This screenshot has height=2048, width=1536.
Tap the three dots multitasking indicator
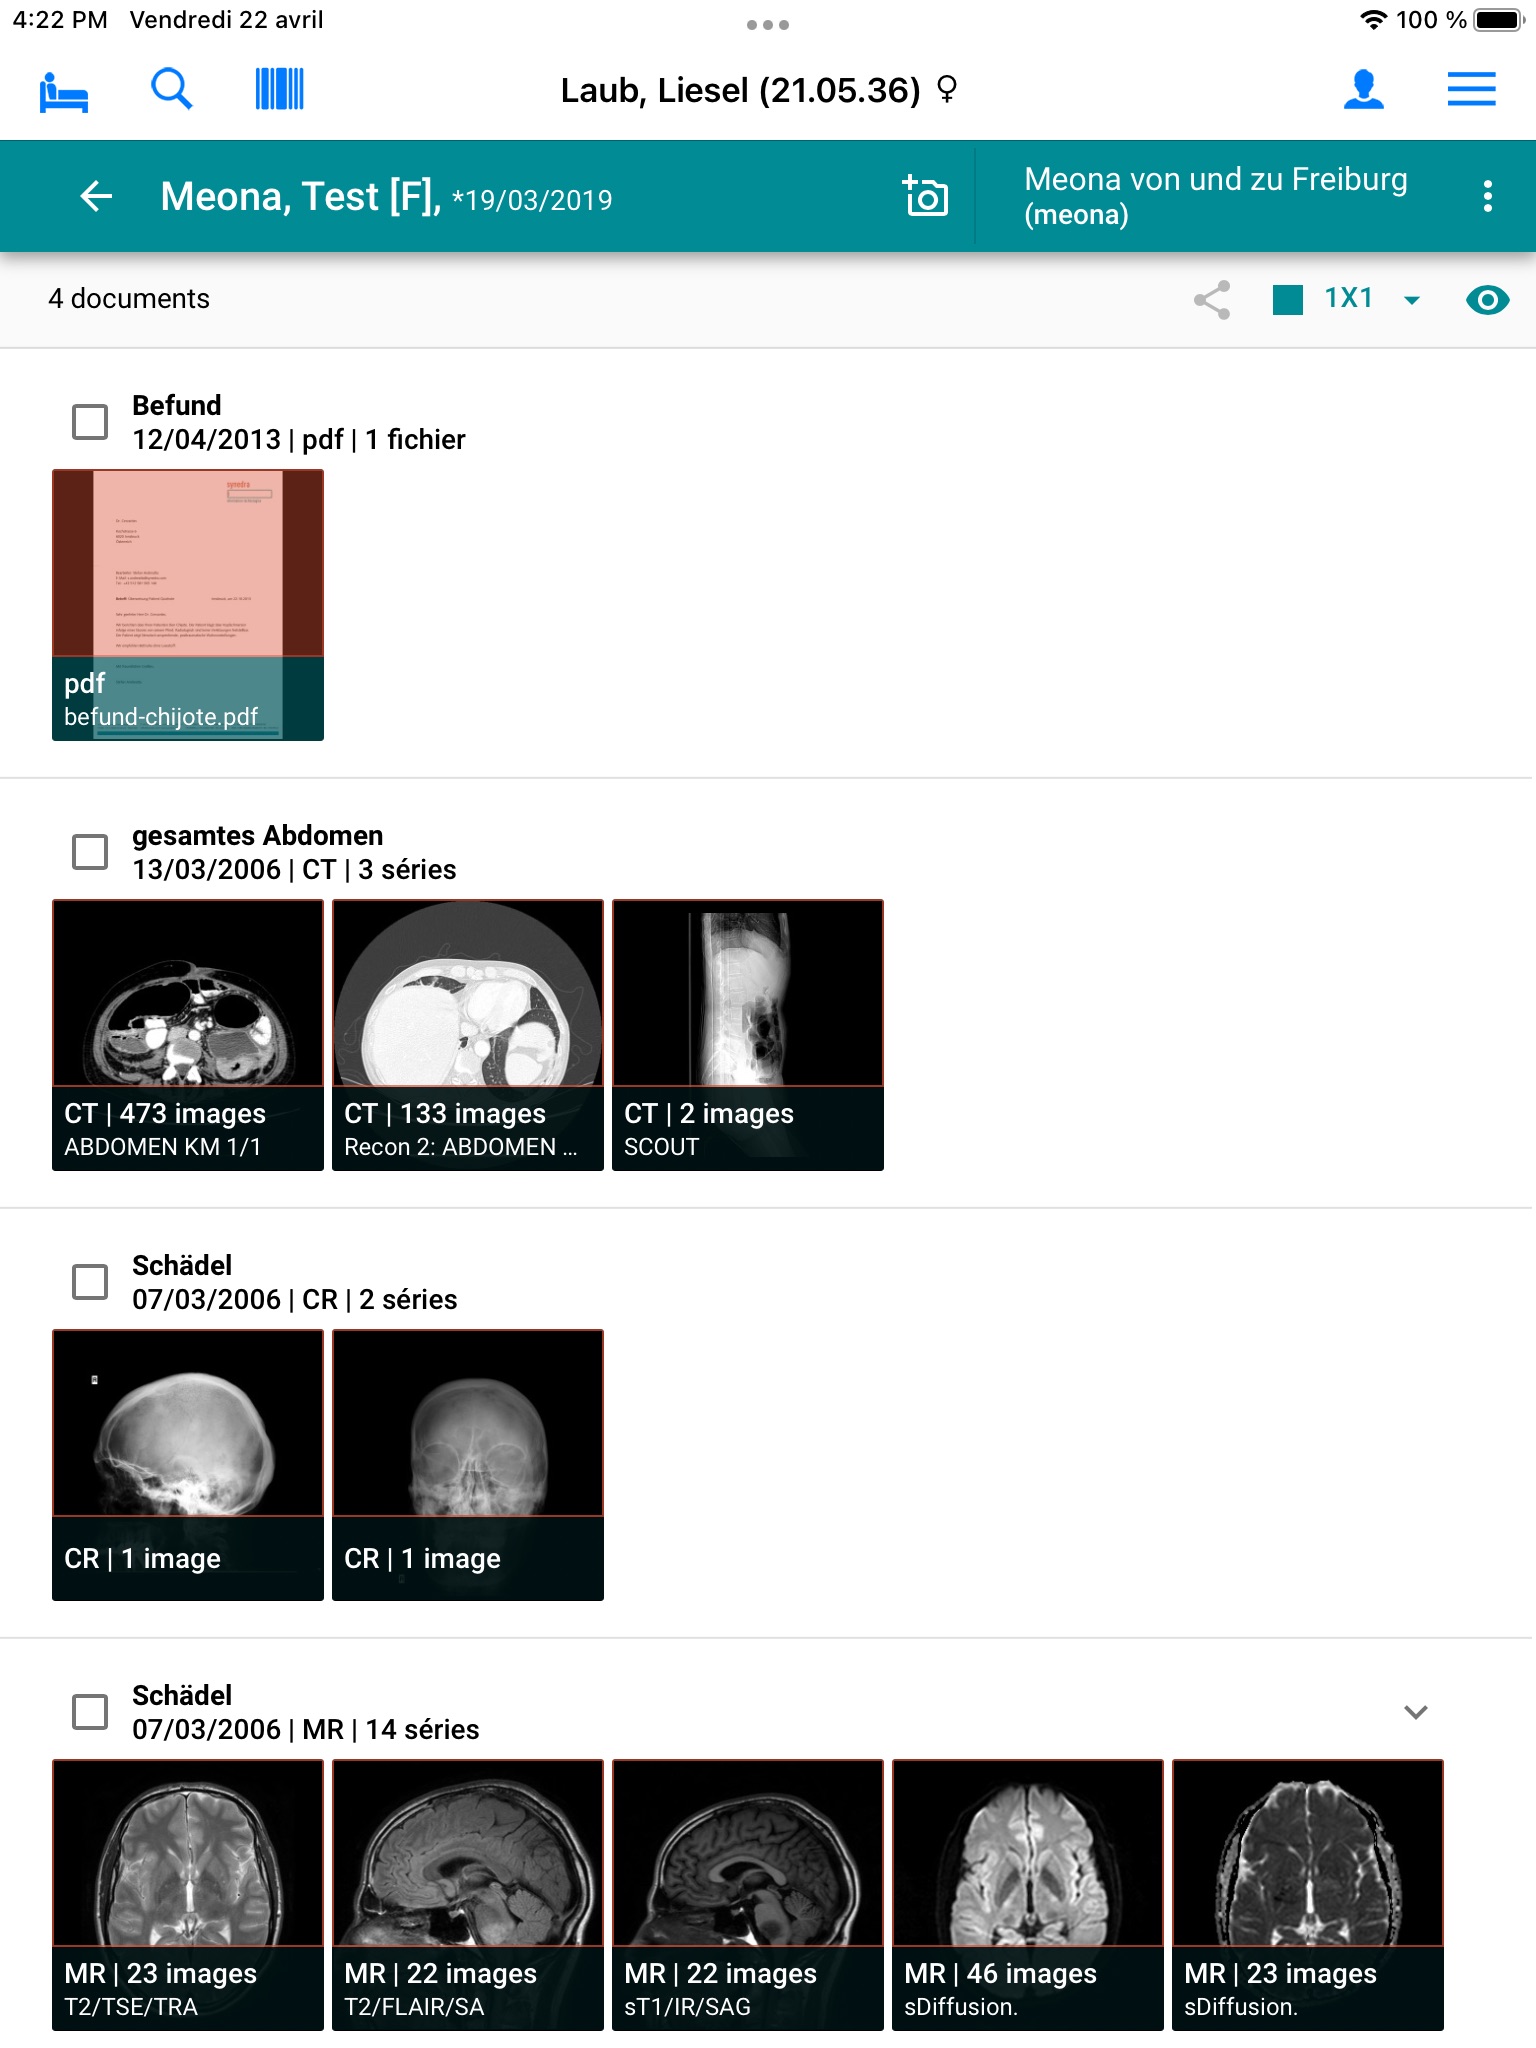[x=768, y=25]
